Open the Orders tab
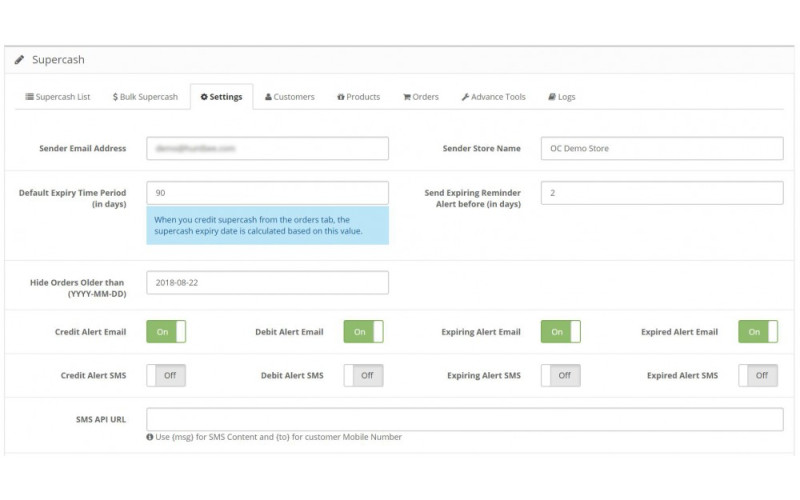 click(421, 97)
